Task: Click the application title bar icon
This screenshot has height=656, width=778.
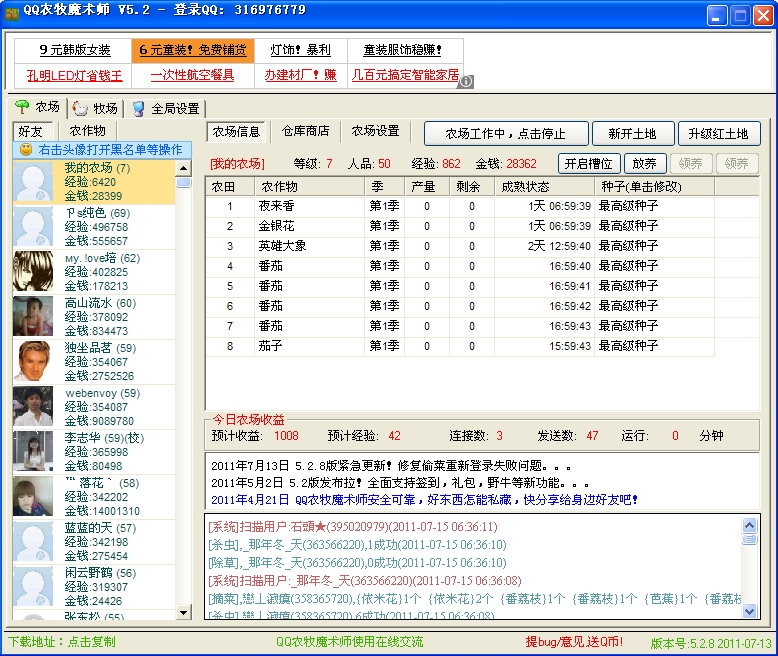Action: [x=12, y=12]
